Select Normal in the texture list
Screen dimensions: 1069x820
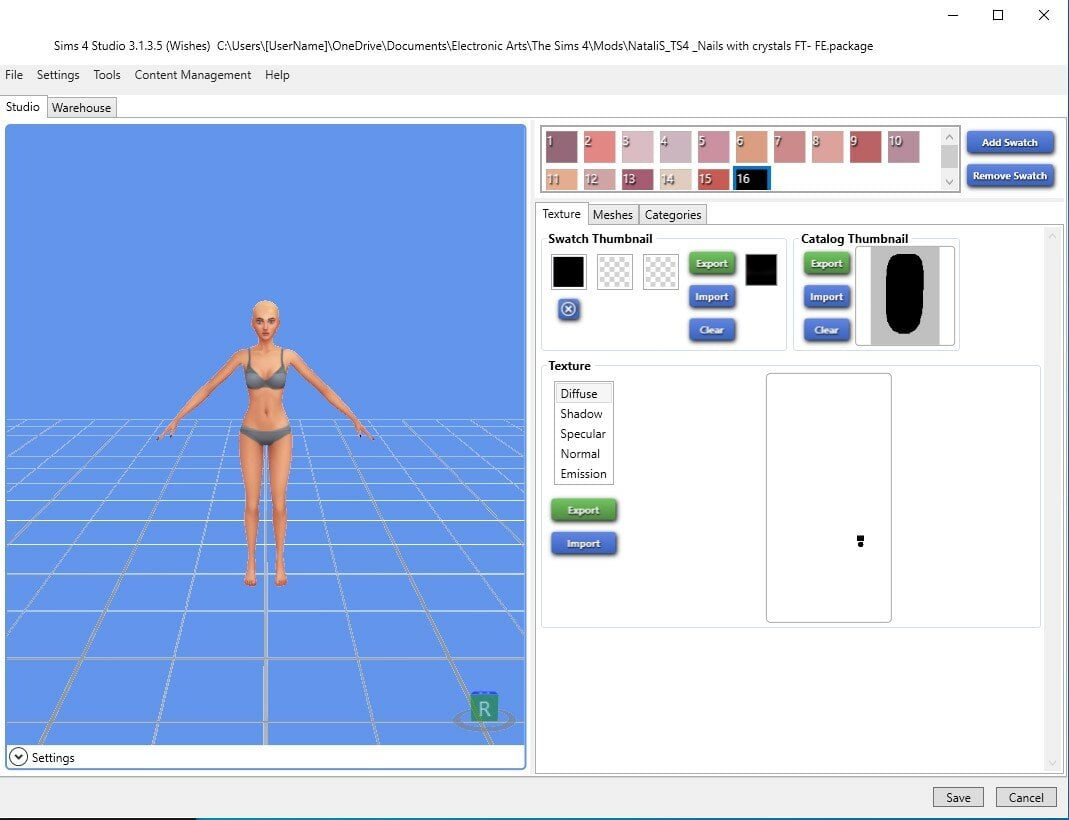pos(584,454)
